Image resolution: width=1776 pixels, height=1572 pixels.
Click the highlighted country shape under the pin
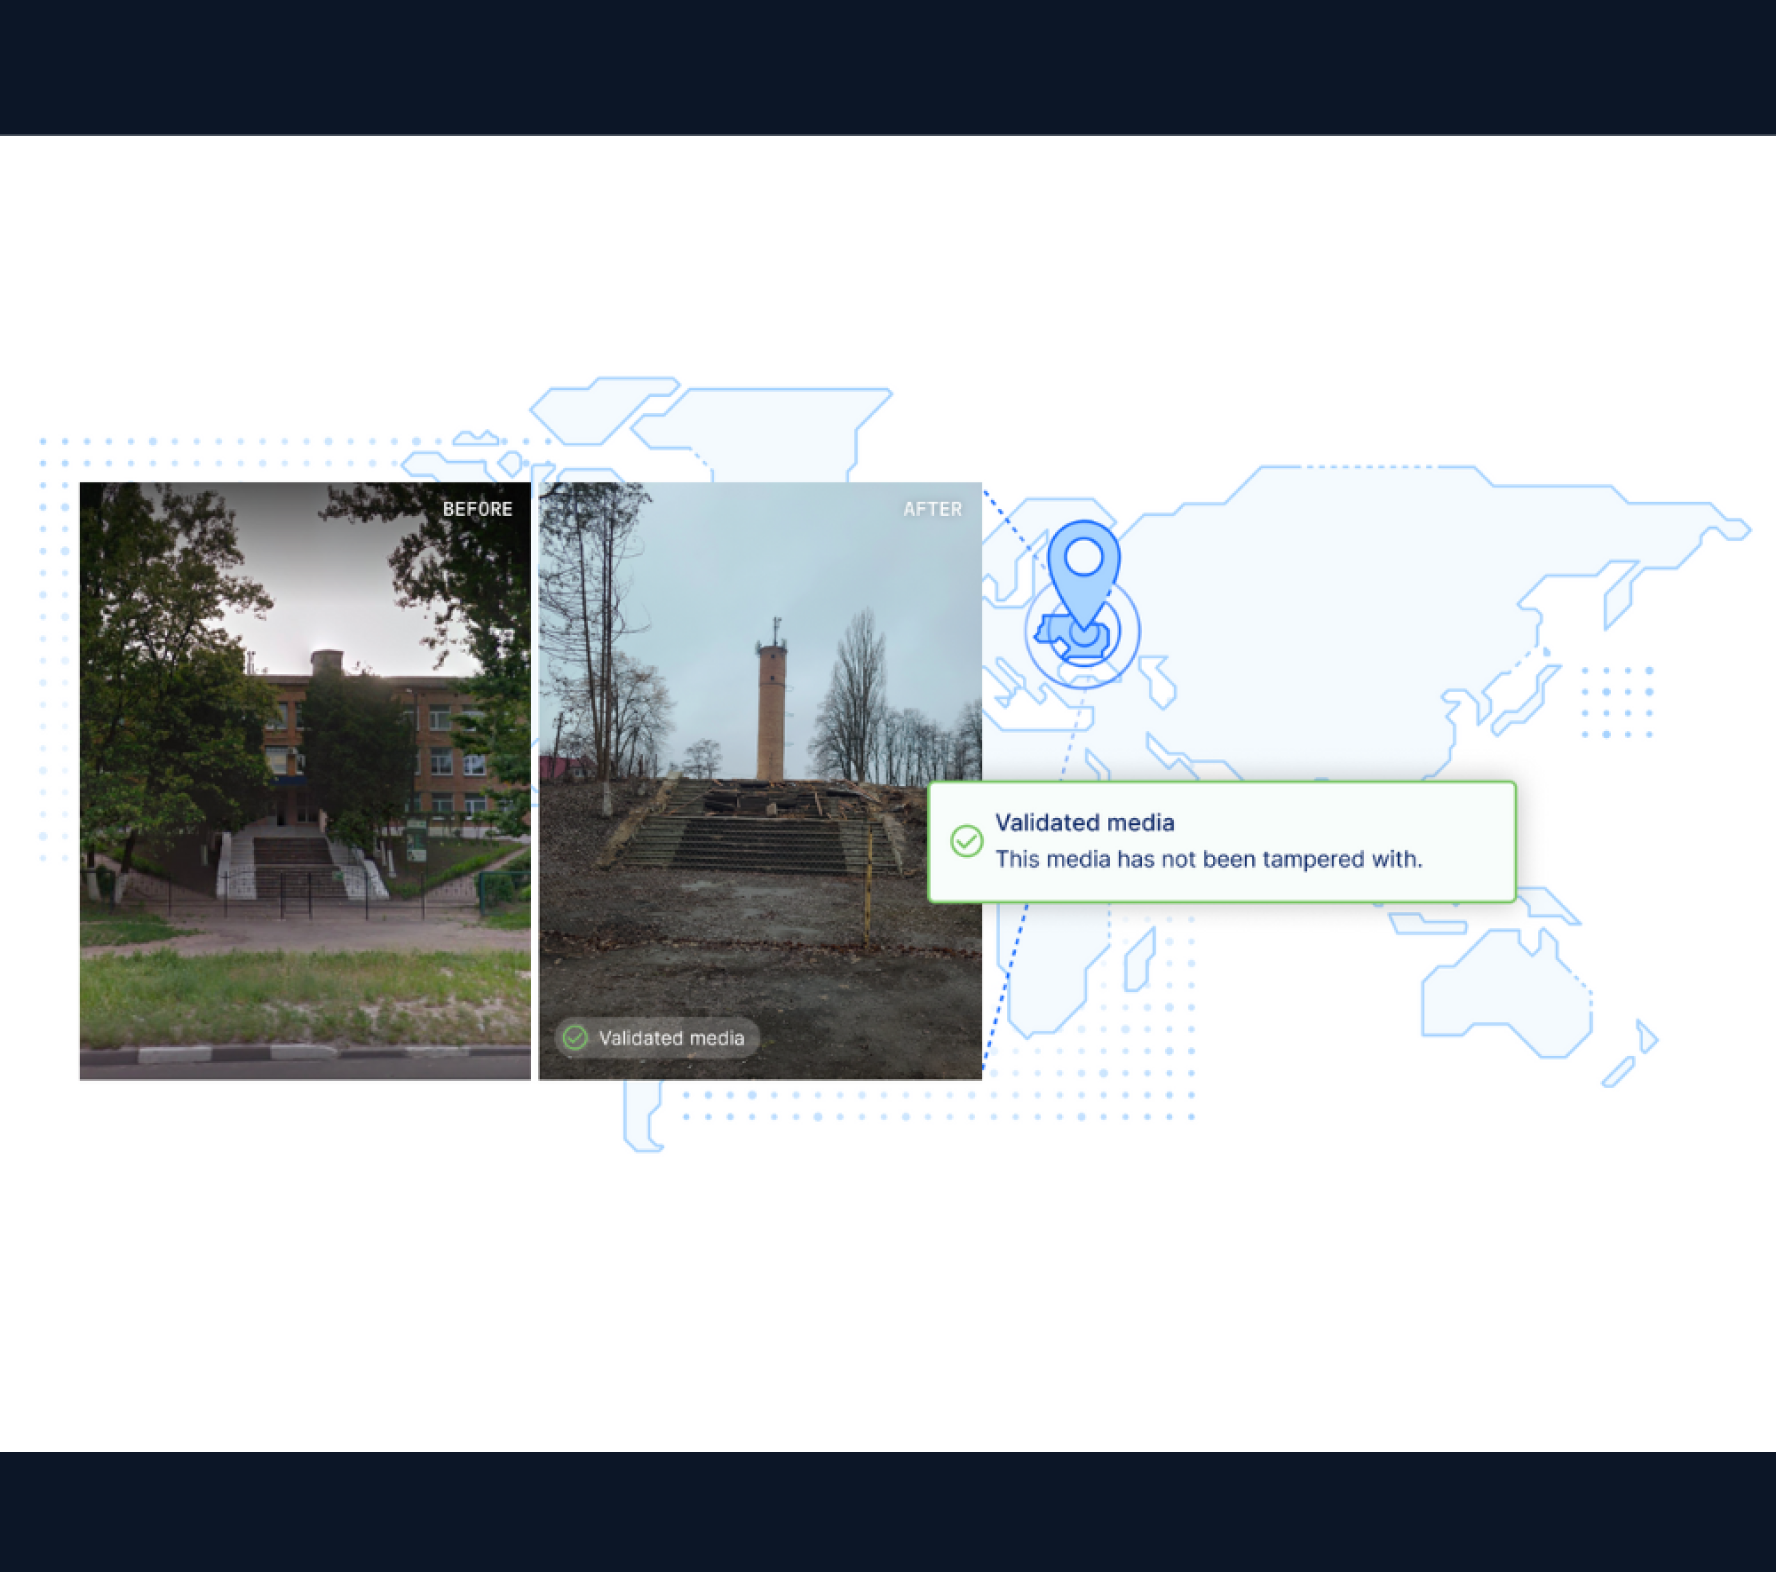(1071, 638)
